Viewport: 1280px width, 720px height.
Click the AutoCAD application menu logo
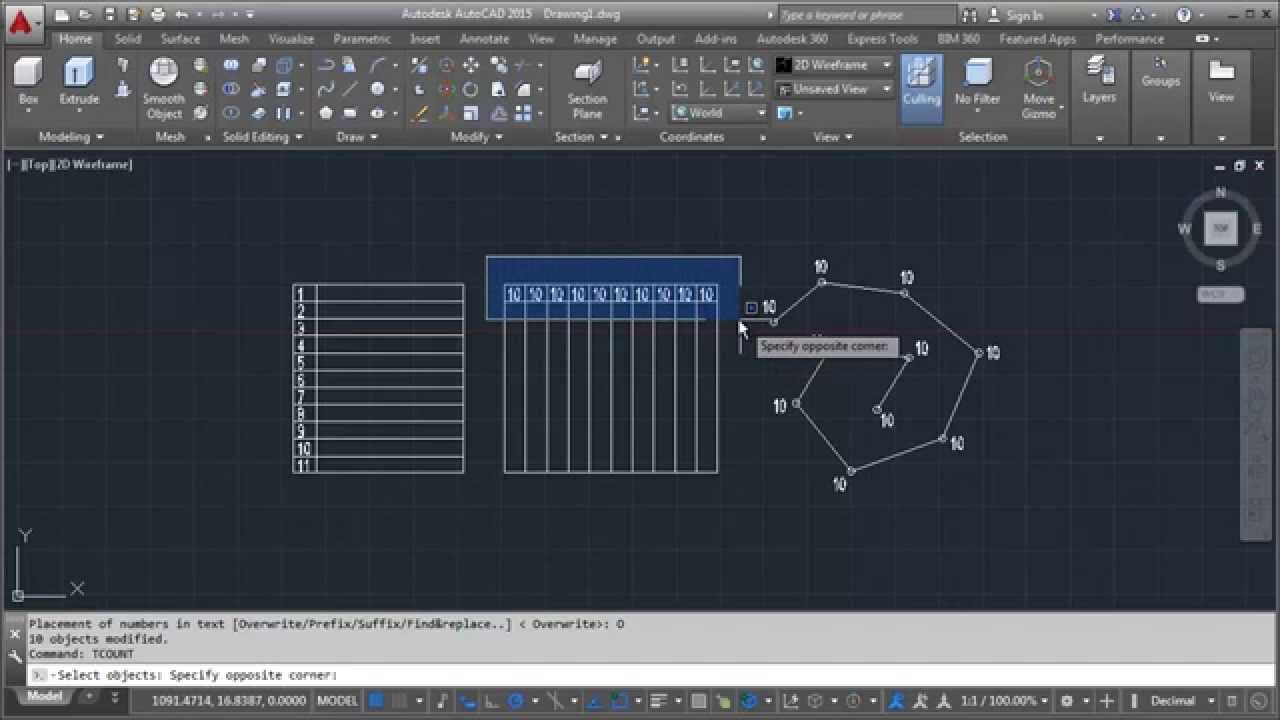[22, 19]
